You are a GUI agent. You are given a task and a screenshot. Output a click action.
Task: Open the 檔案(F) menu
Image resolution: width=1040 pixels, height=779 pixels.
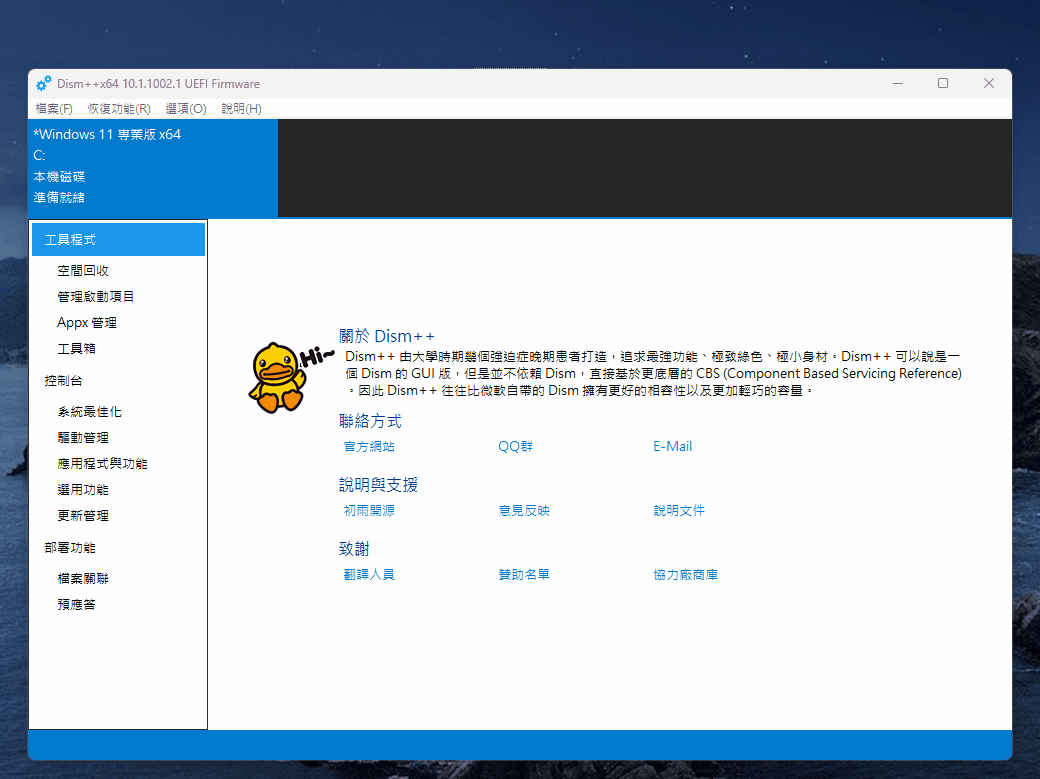click(54, 109)
